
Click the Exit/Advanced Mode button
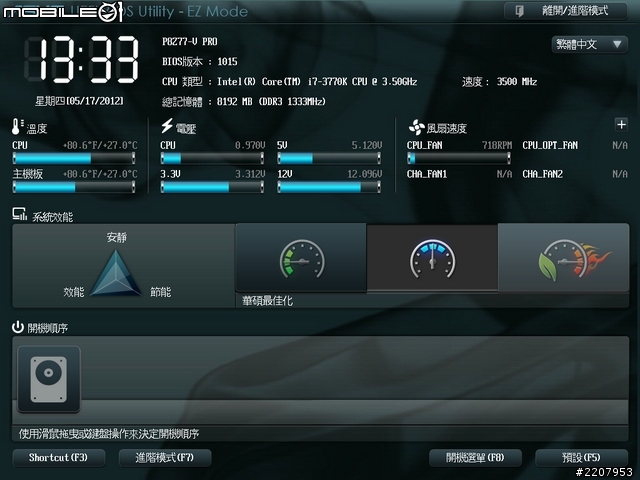(x=566, y=11)
